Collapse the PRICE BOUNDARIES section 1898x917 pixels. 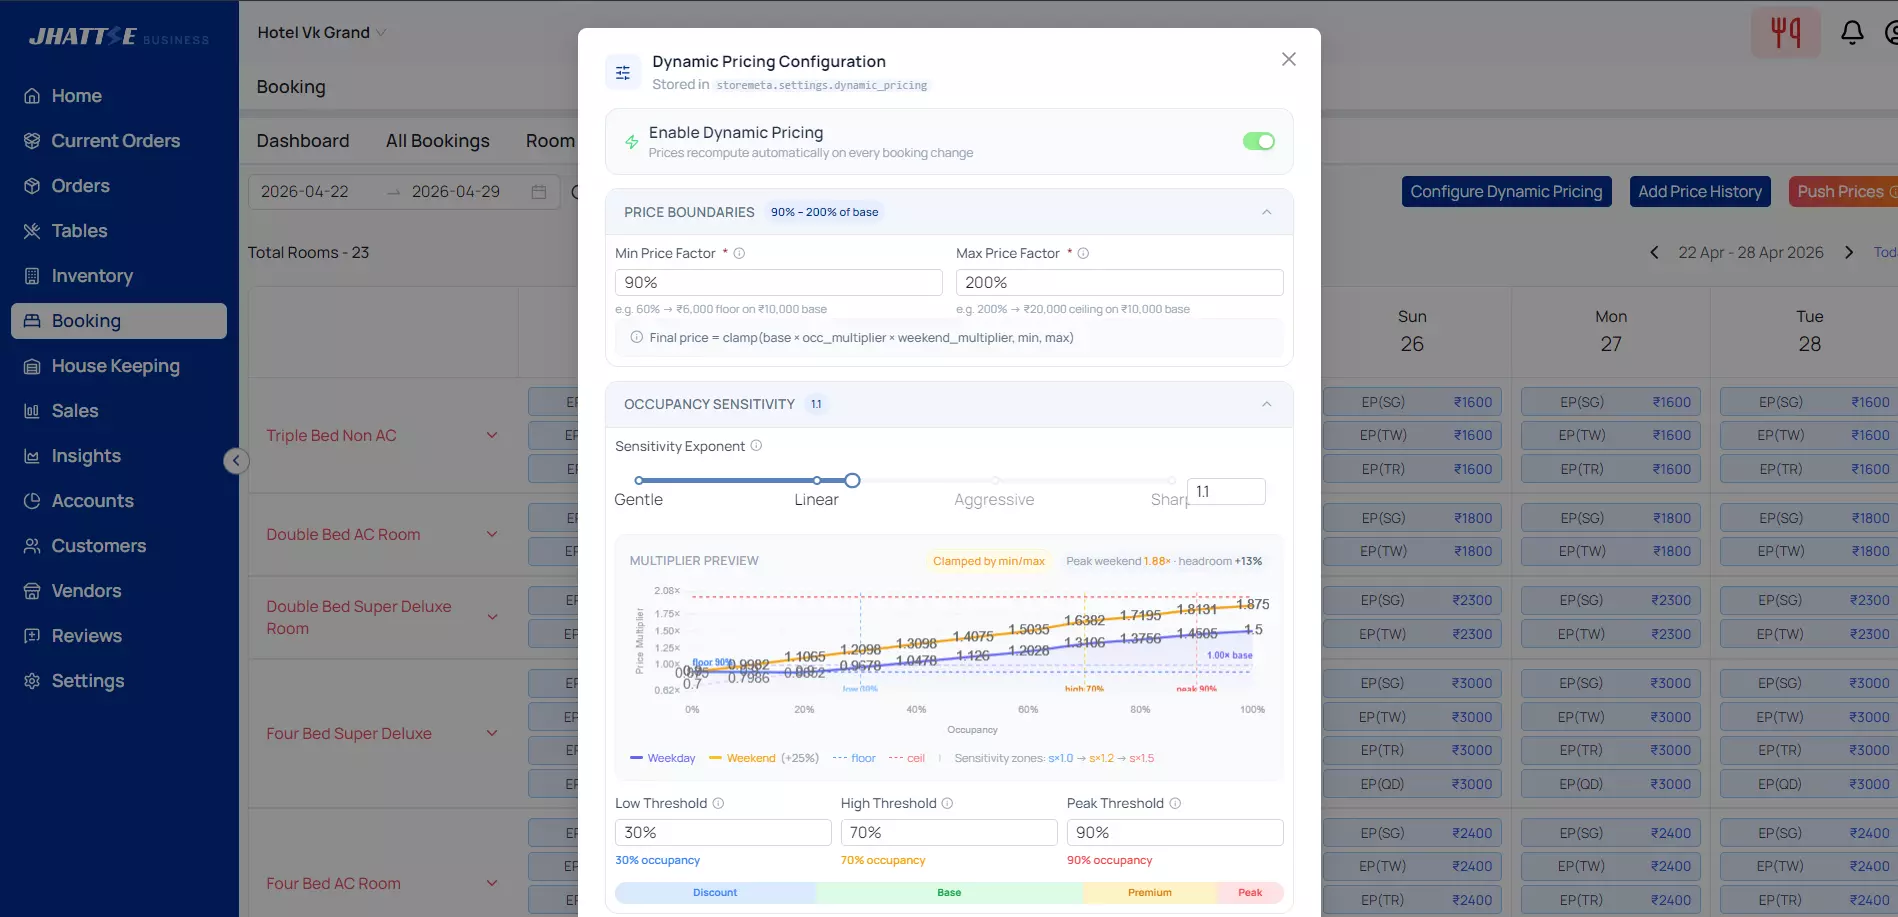pyautogui.click(x=1266, y=211)
